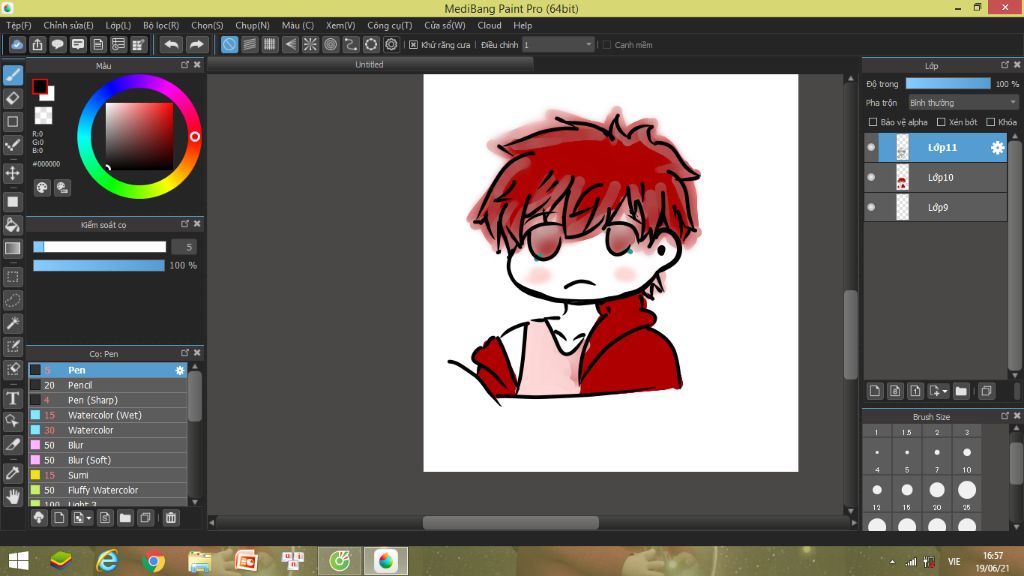Open the color palette icon in Màu panel
Image resolution: width=1024 pixels, height=576 pixels.
(42, 188)
